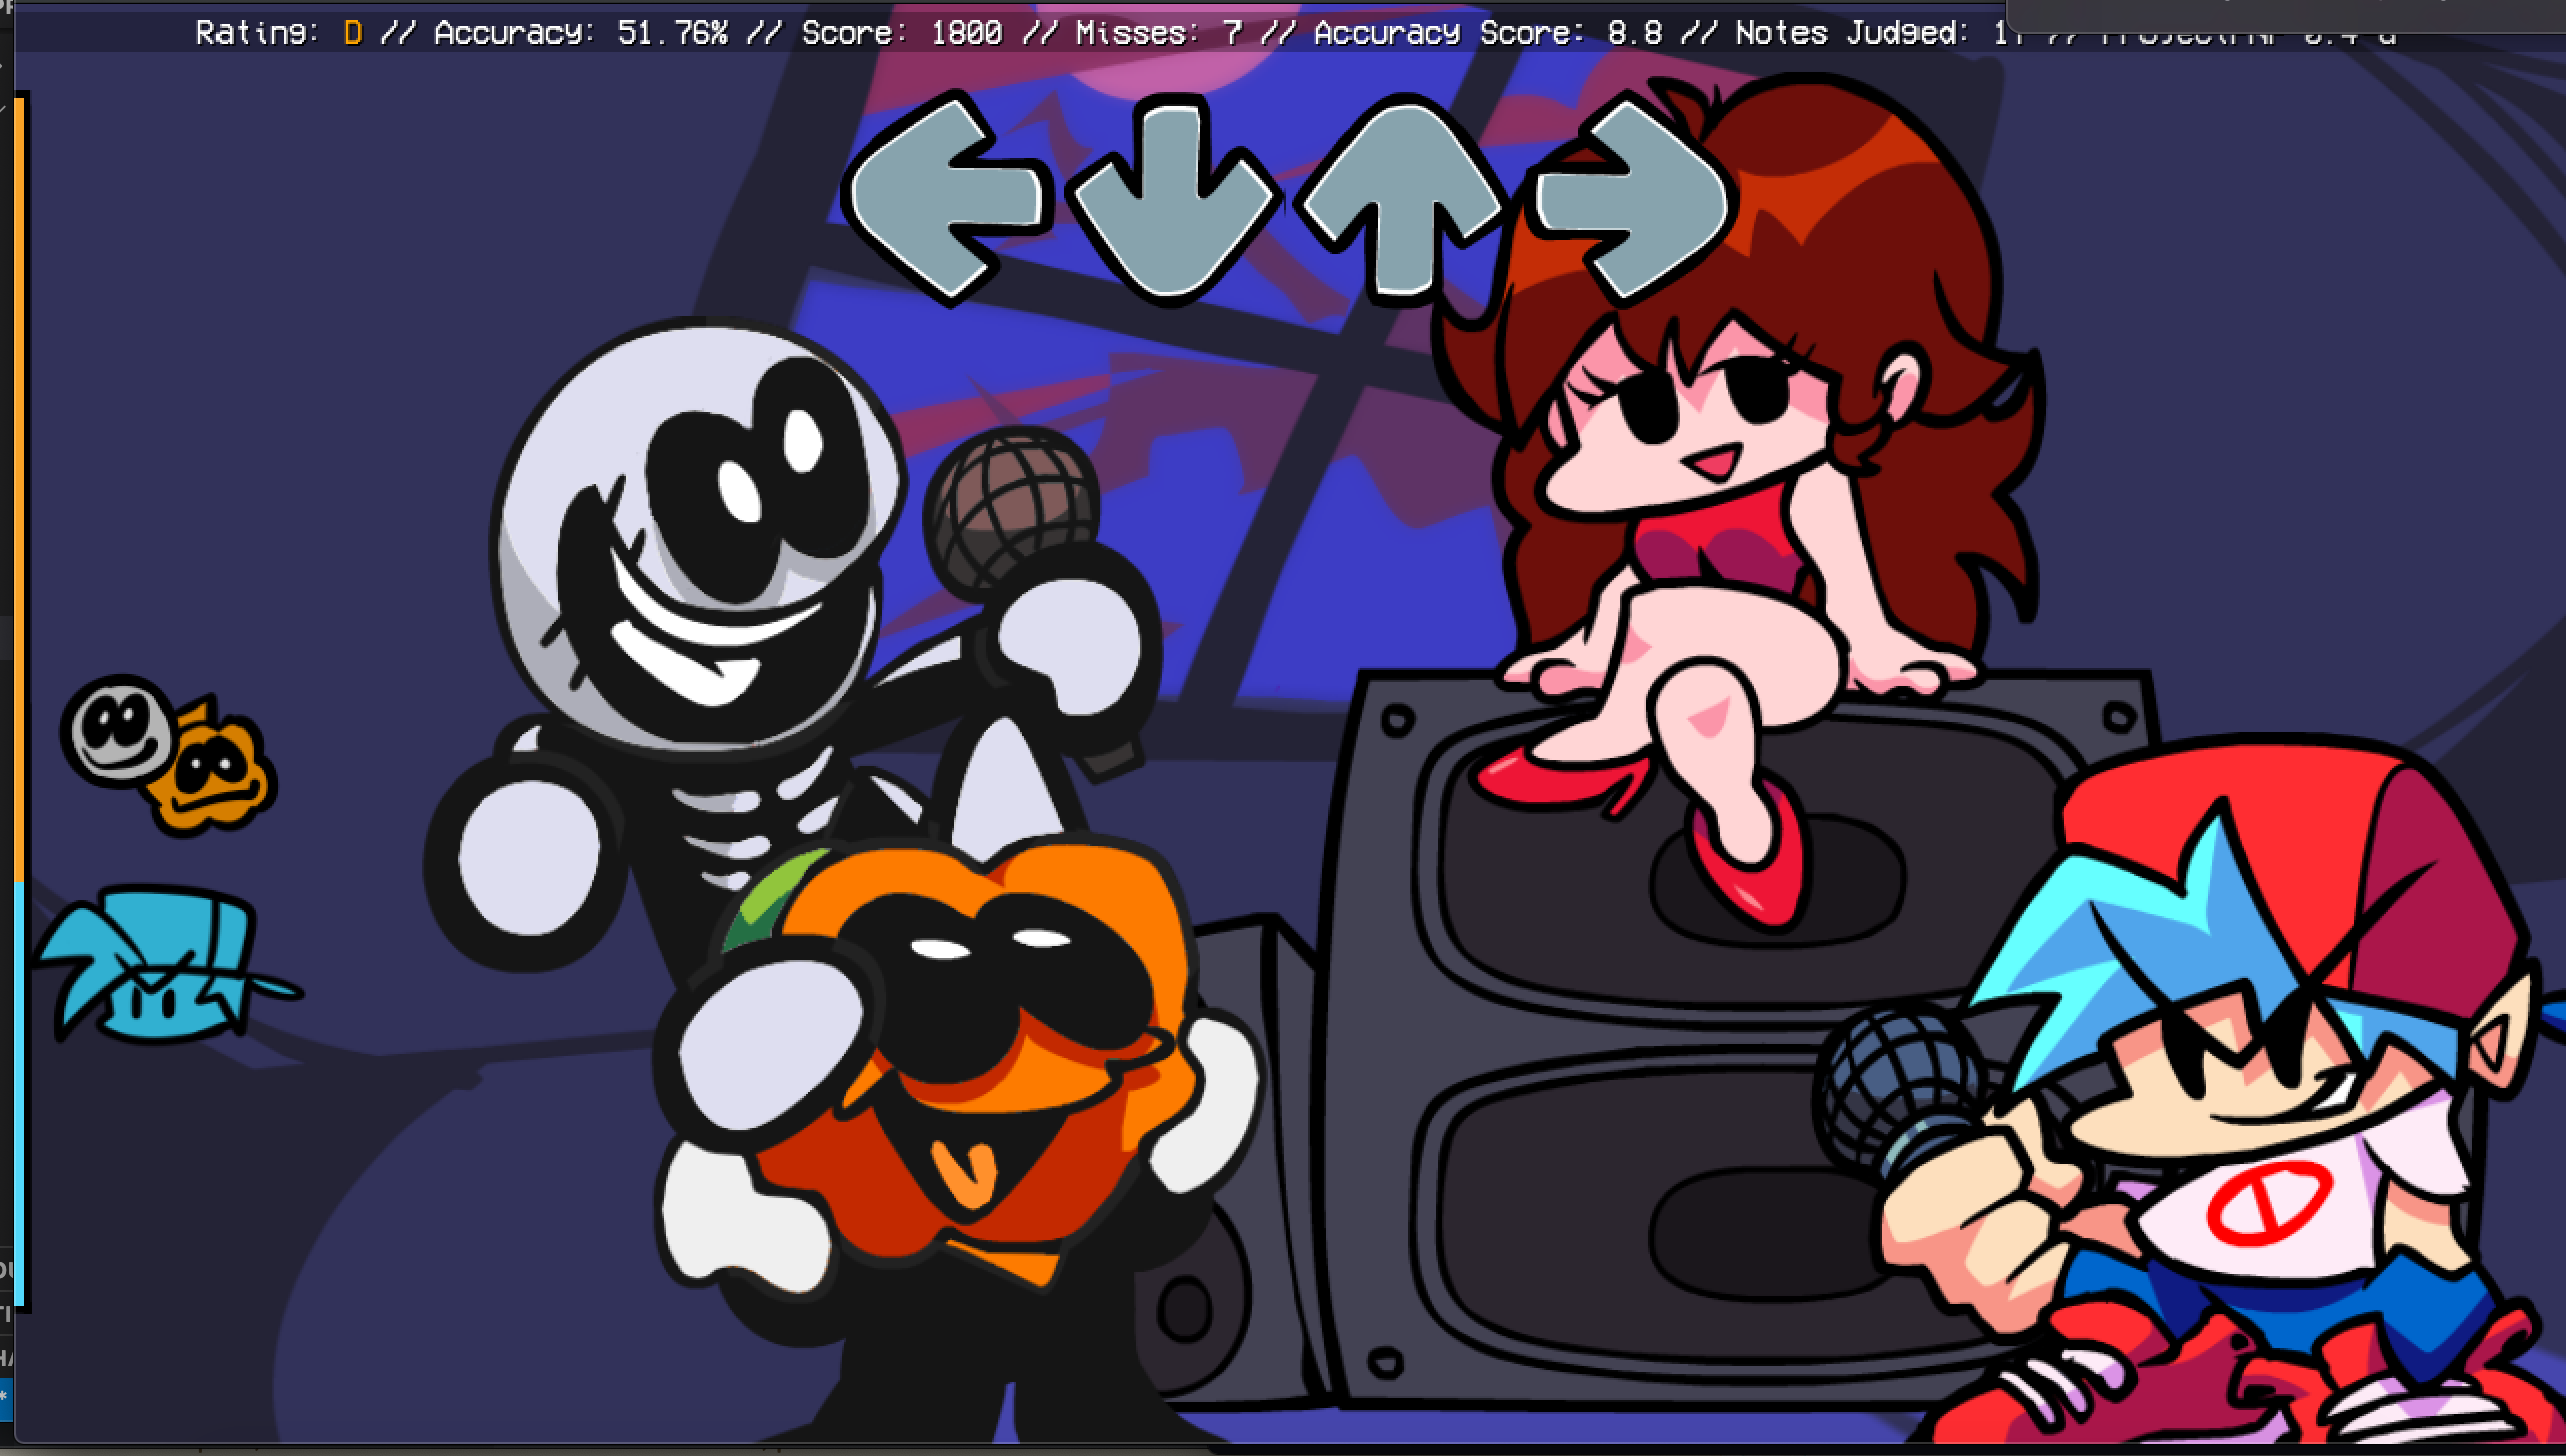Viewport: 2566px width, 1456px height.
Task: Click the vertical health bar
Action: 21,700
